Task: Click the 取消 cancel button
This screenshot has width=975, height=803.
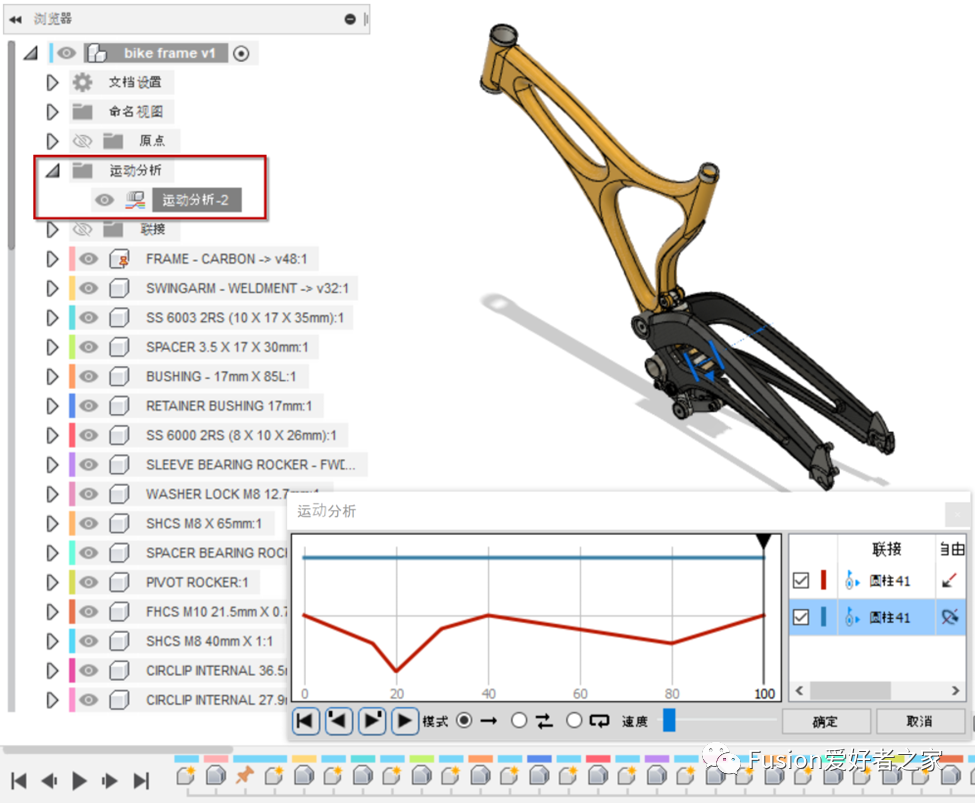Action: coord(919,721)
